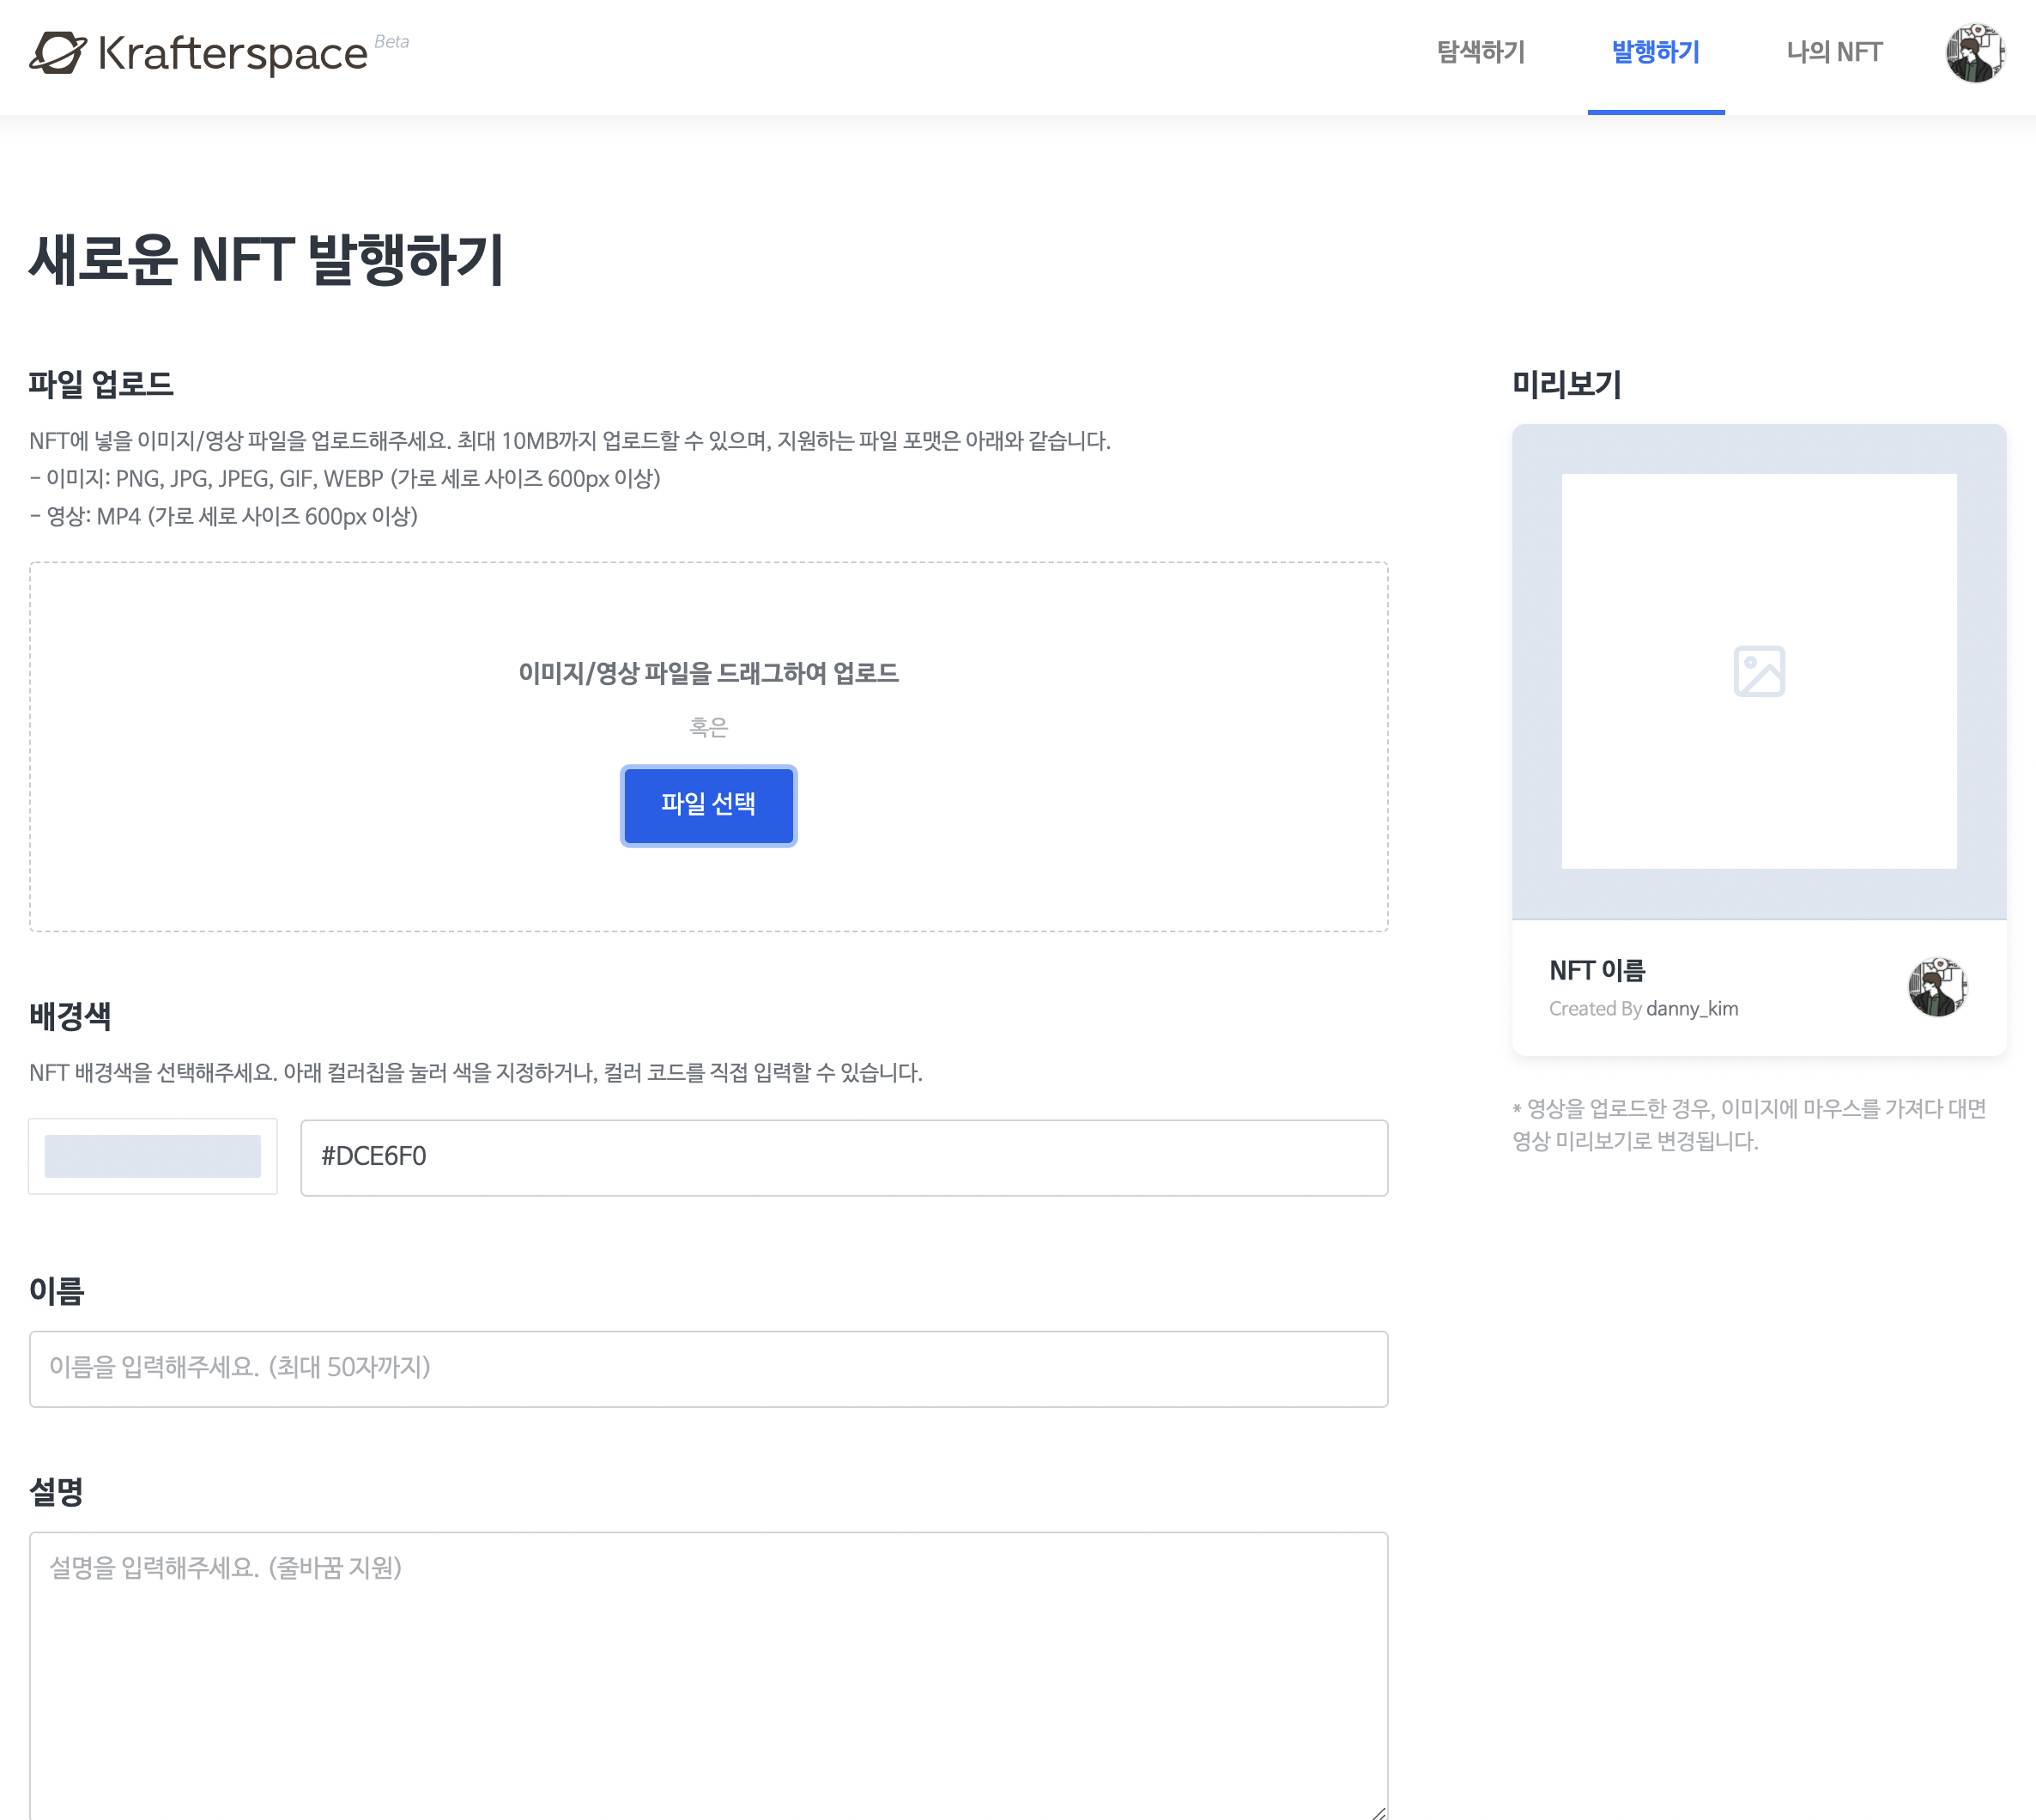Click the NFT 이름 preview title
This screenshot has height=1820, width=2036.
click(x=1597, y=970)
